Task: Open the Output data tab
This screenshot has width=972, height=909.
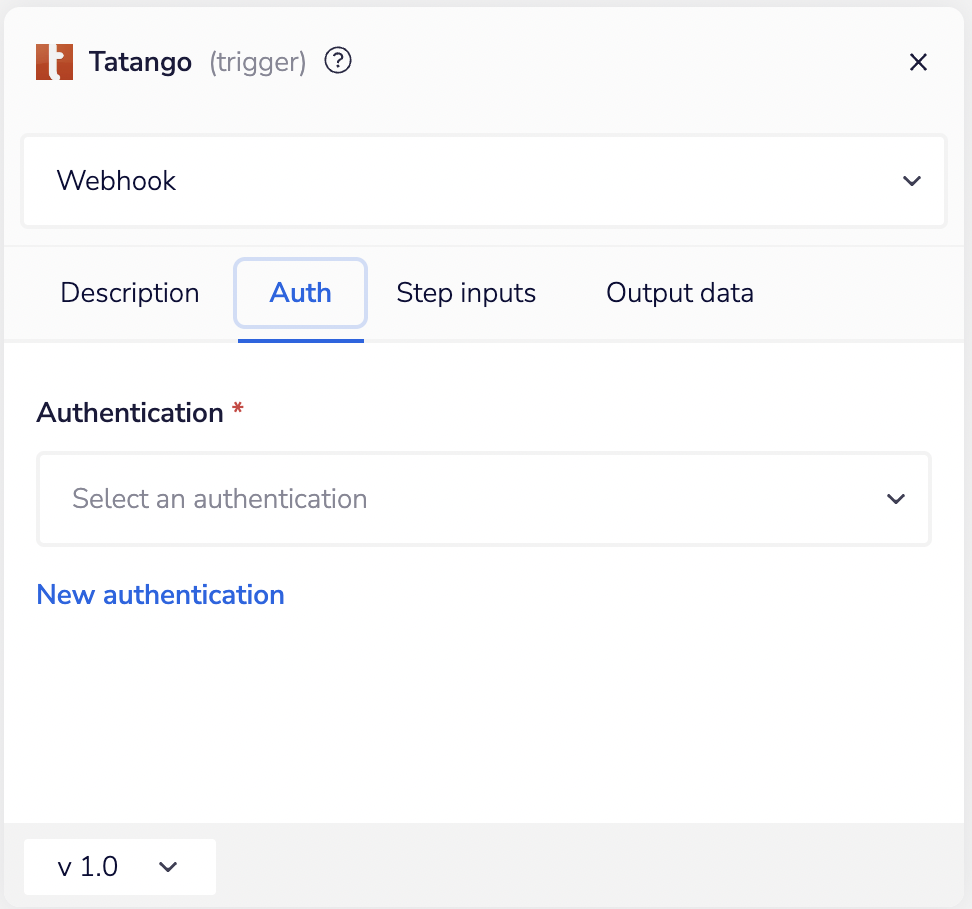Action: click(x=680, y=293)
